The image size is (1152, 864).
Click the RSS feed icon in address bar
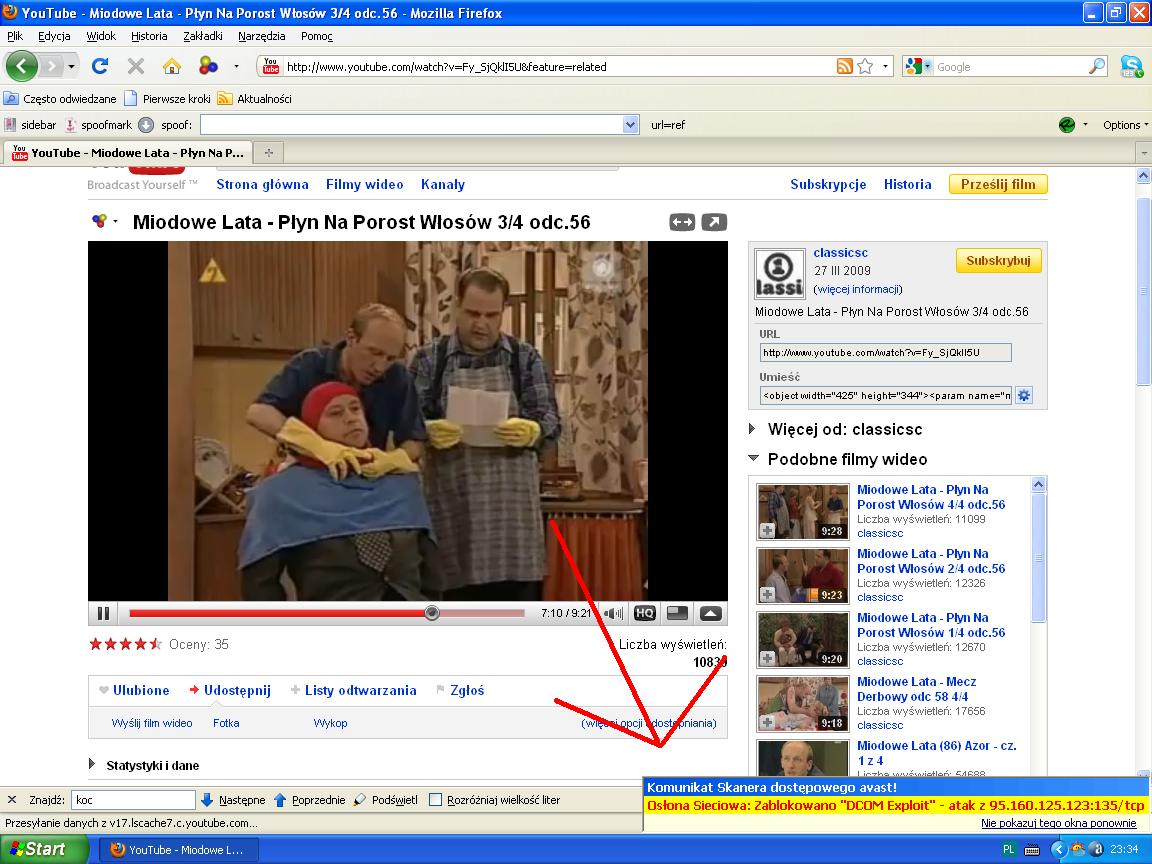[844, 67]
